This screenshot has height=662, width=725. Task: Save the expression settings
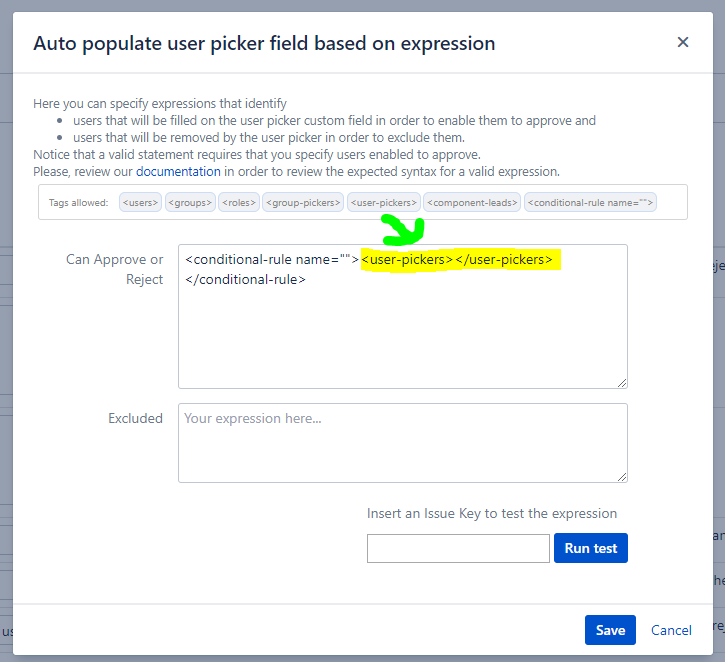pyautogui.click(x=610, y=630)
